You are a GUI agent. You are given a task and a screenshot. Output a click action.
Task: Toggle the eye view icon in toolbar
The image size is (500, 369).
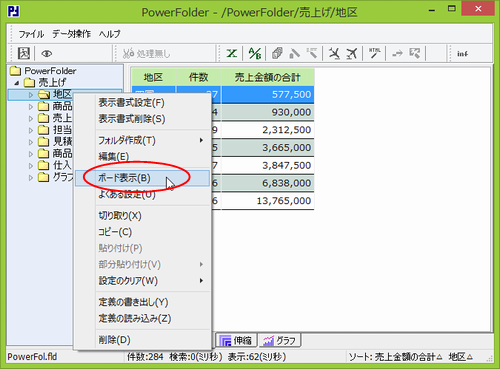tap(47, 53)
